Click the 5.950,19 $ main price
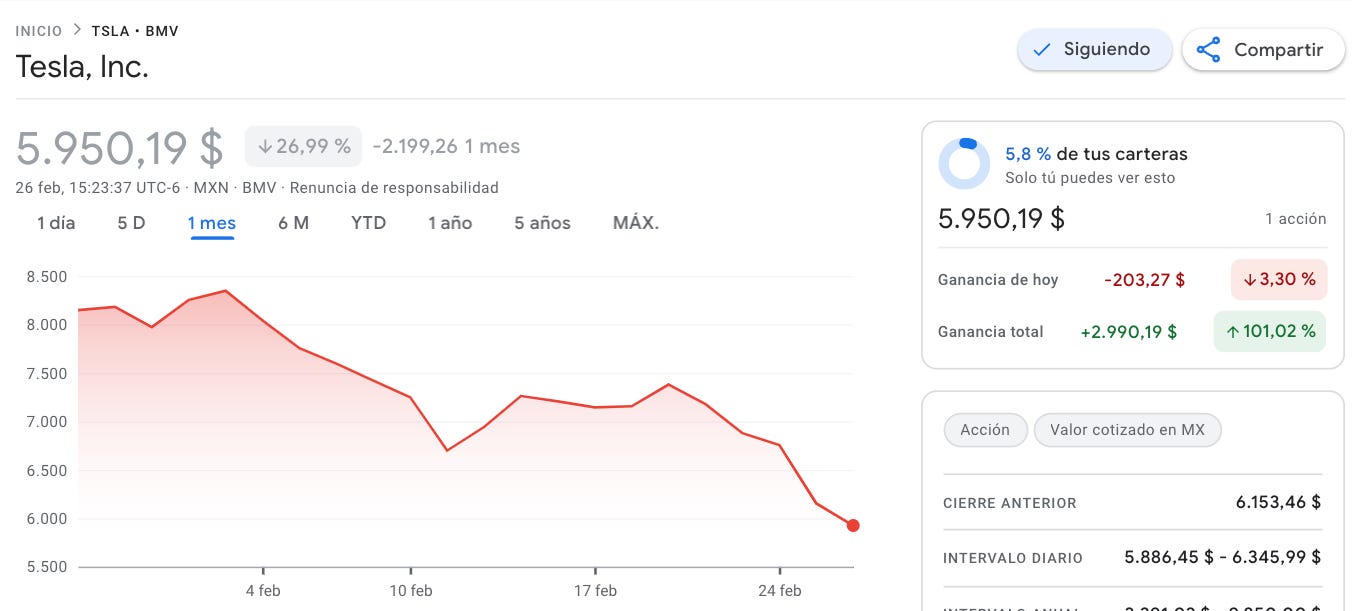 click(x=120, y=148)
